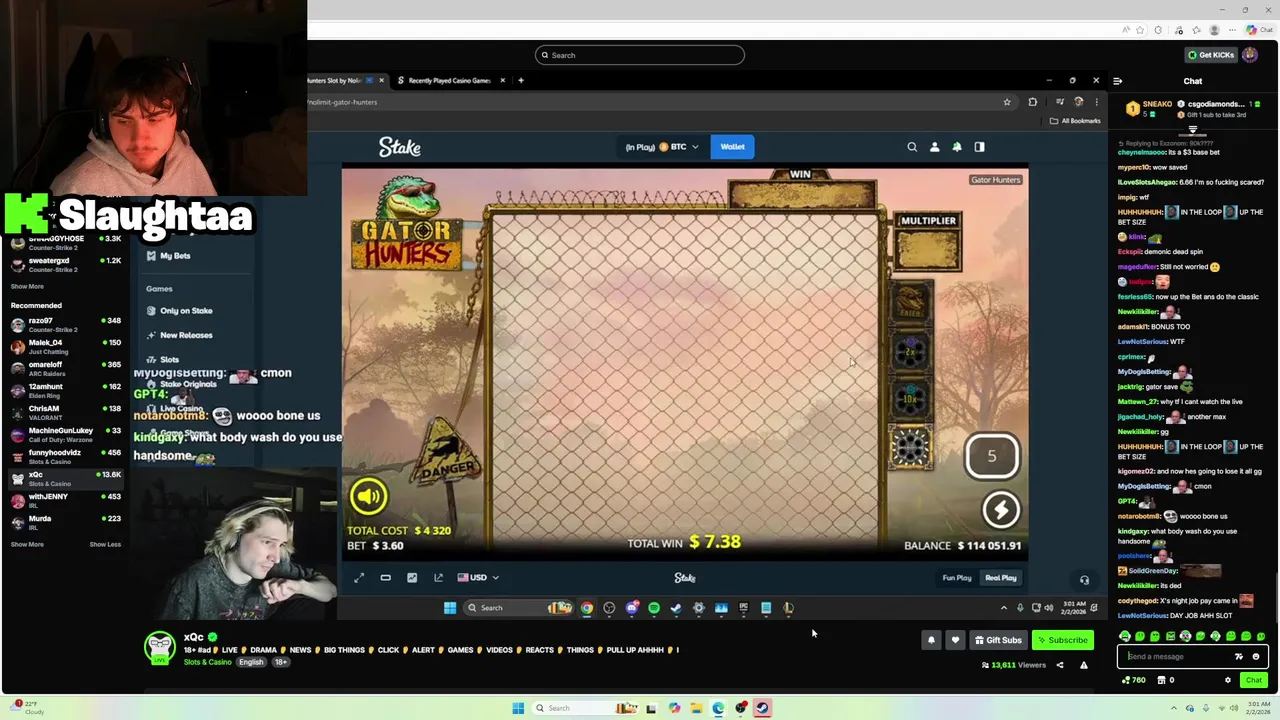Open the chat shop icon

1162,680
